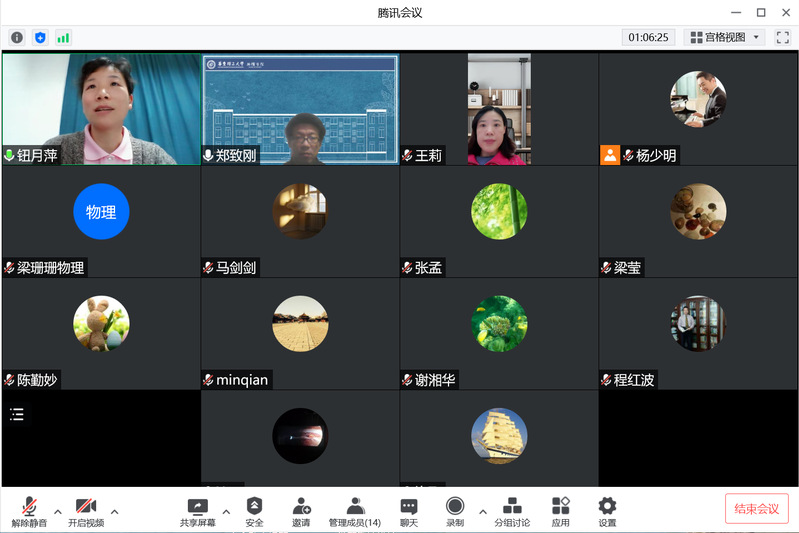Image resolution: width=799 pixels, height=533 pixels.
Task: Click the blue security shield icon
Action: tap(40, 37)
